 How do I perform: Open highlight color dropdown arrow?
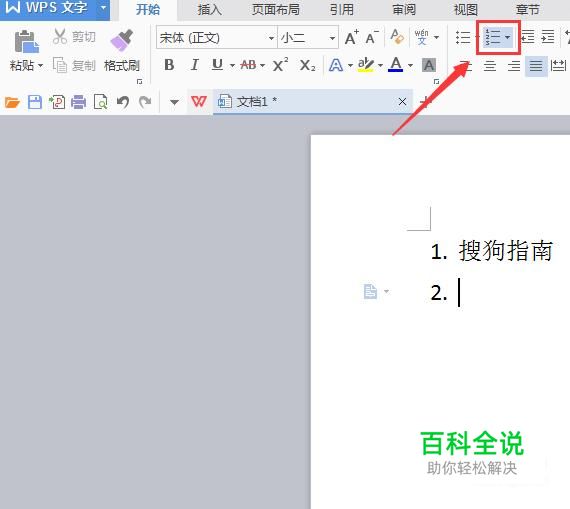[x=380, y=66]
